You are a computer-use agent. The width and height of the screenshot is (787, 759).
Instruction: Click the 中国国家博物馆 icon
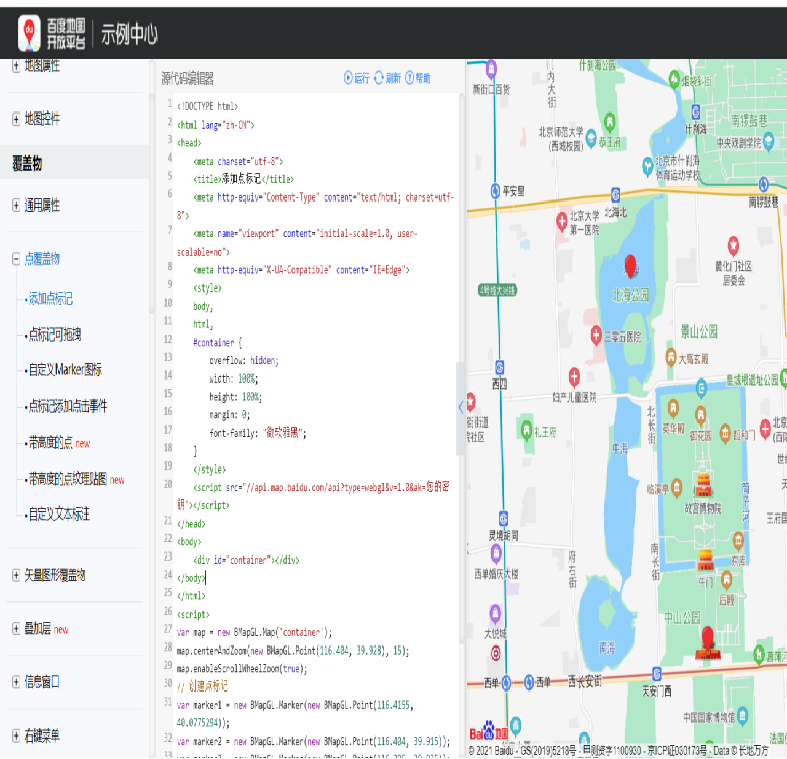(x=743, y=714)
